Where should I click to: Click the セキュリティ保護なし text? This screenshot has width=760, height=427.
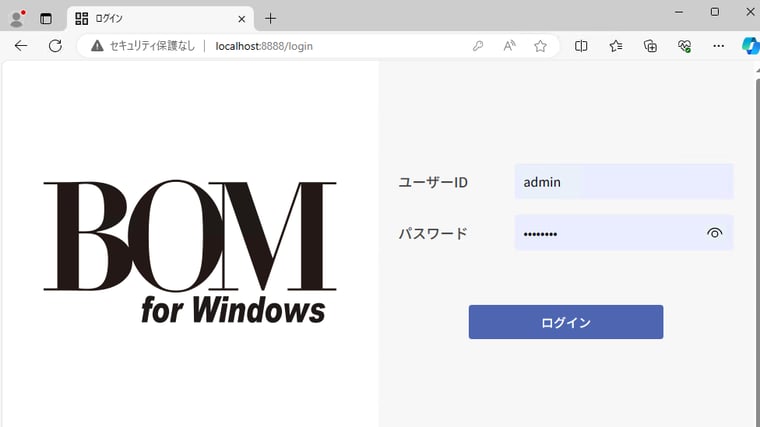(152, 46)
